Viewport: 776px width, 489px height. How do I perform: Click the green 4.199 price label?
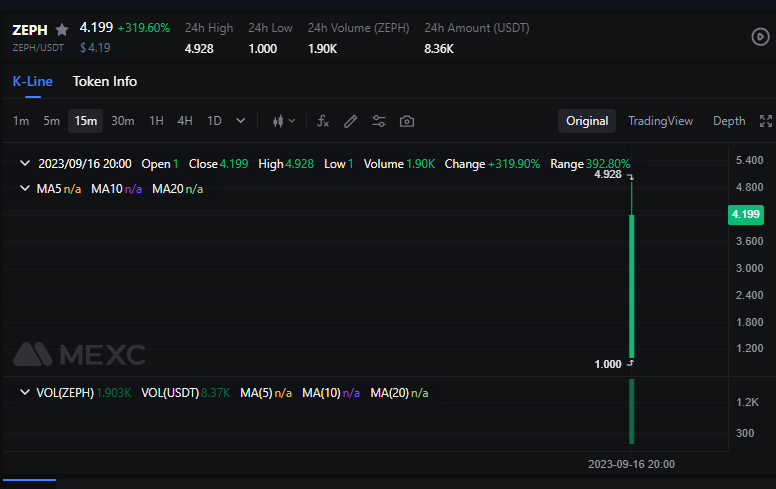coord(746,214)
